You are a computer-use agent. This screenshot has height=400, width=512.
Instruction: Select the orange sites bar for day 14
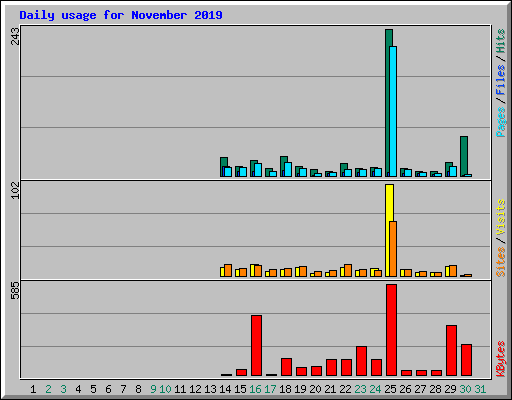[228, 270]
